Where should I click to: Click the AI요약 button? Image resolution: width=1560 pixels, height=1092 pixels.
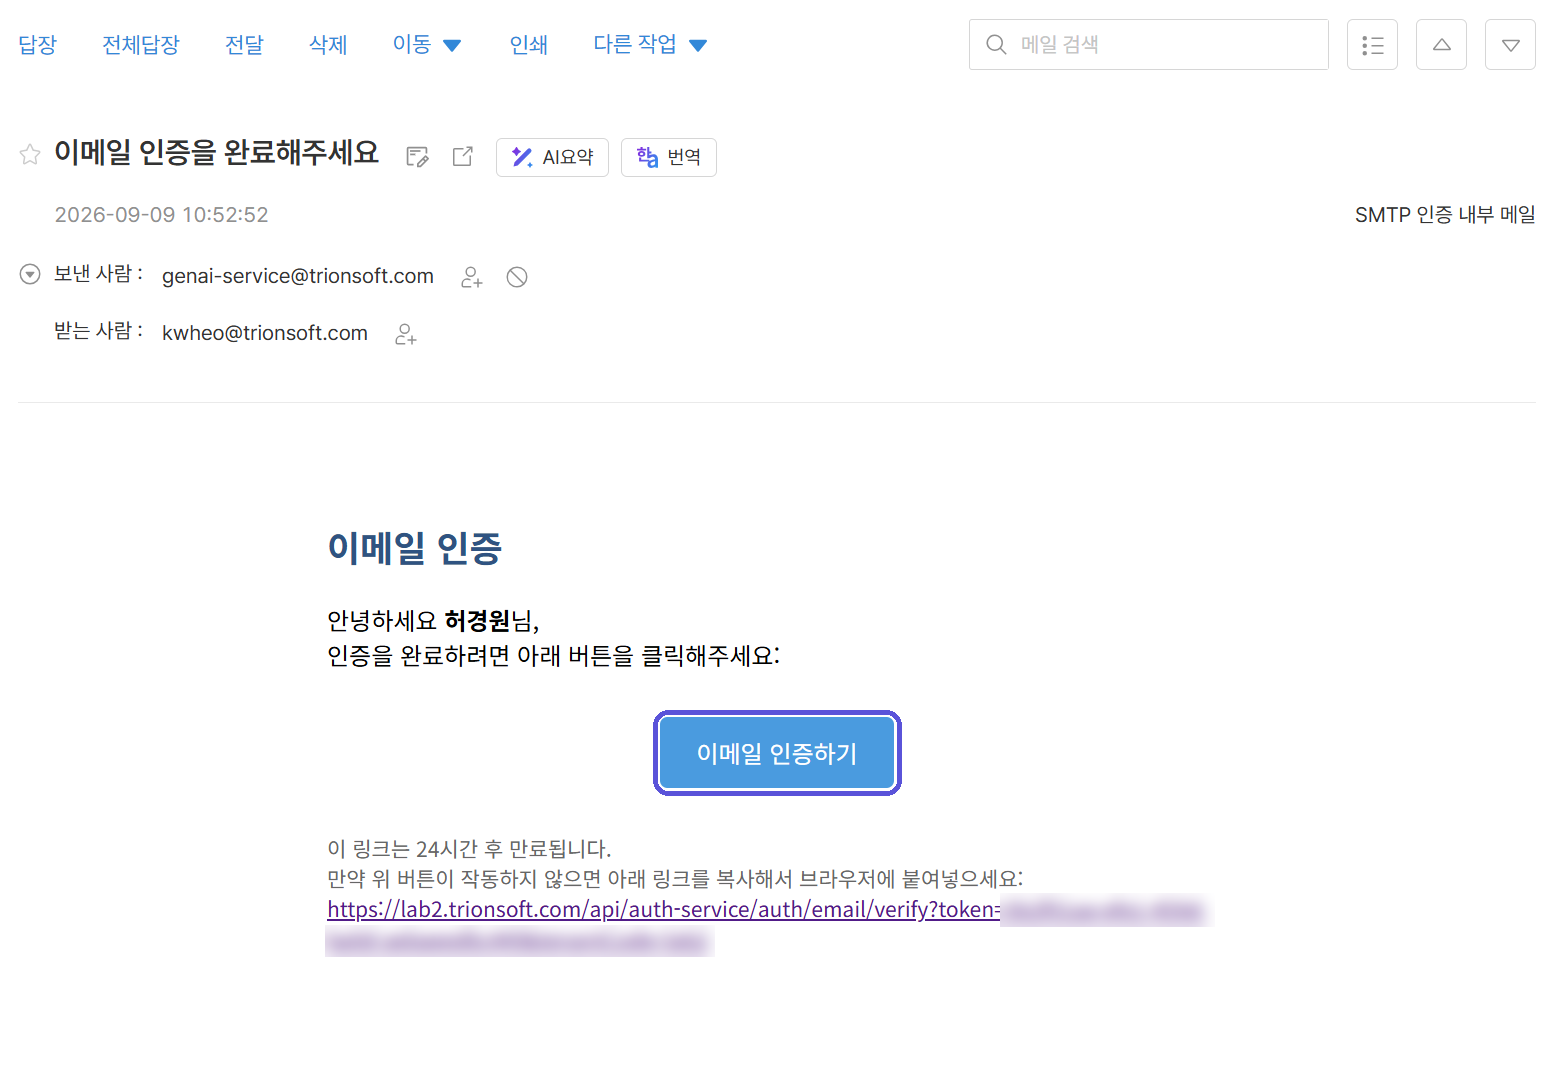[552, 157]
